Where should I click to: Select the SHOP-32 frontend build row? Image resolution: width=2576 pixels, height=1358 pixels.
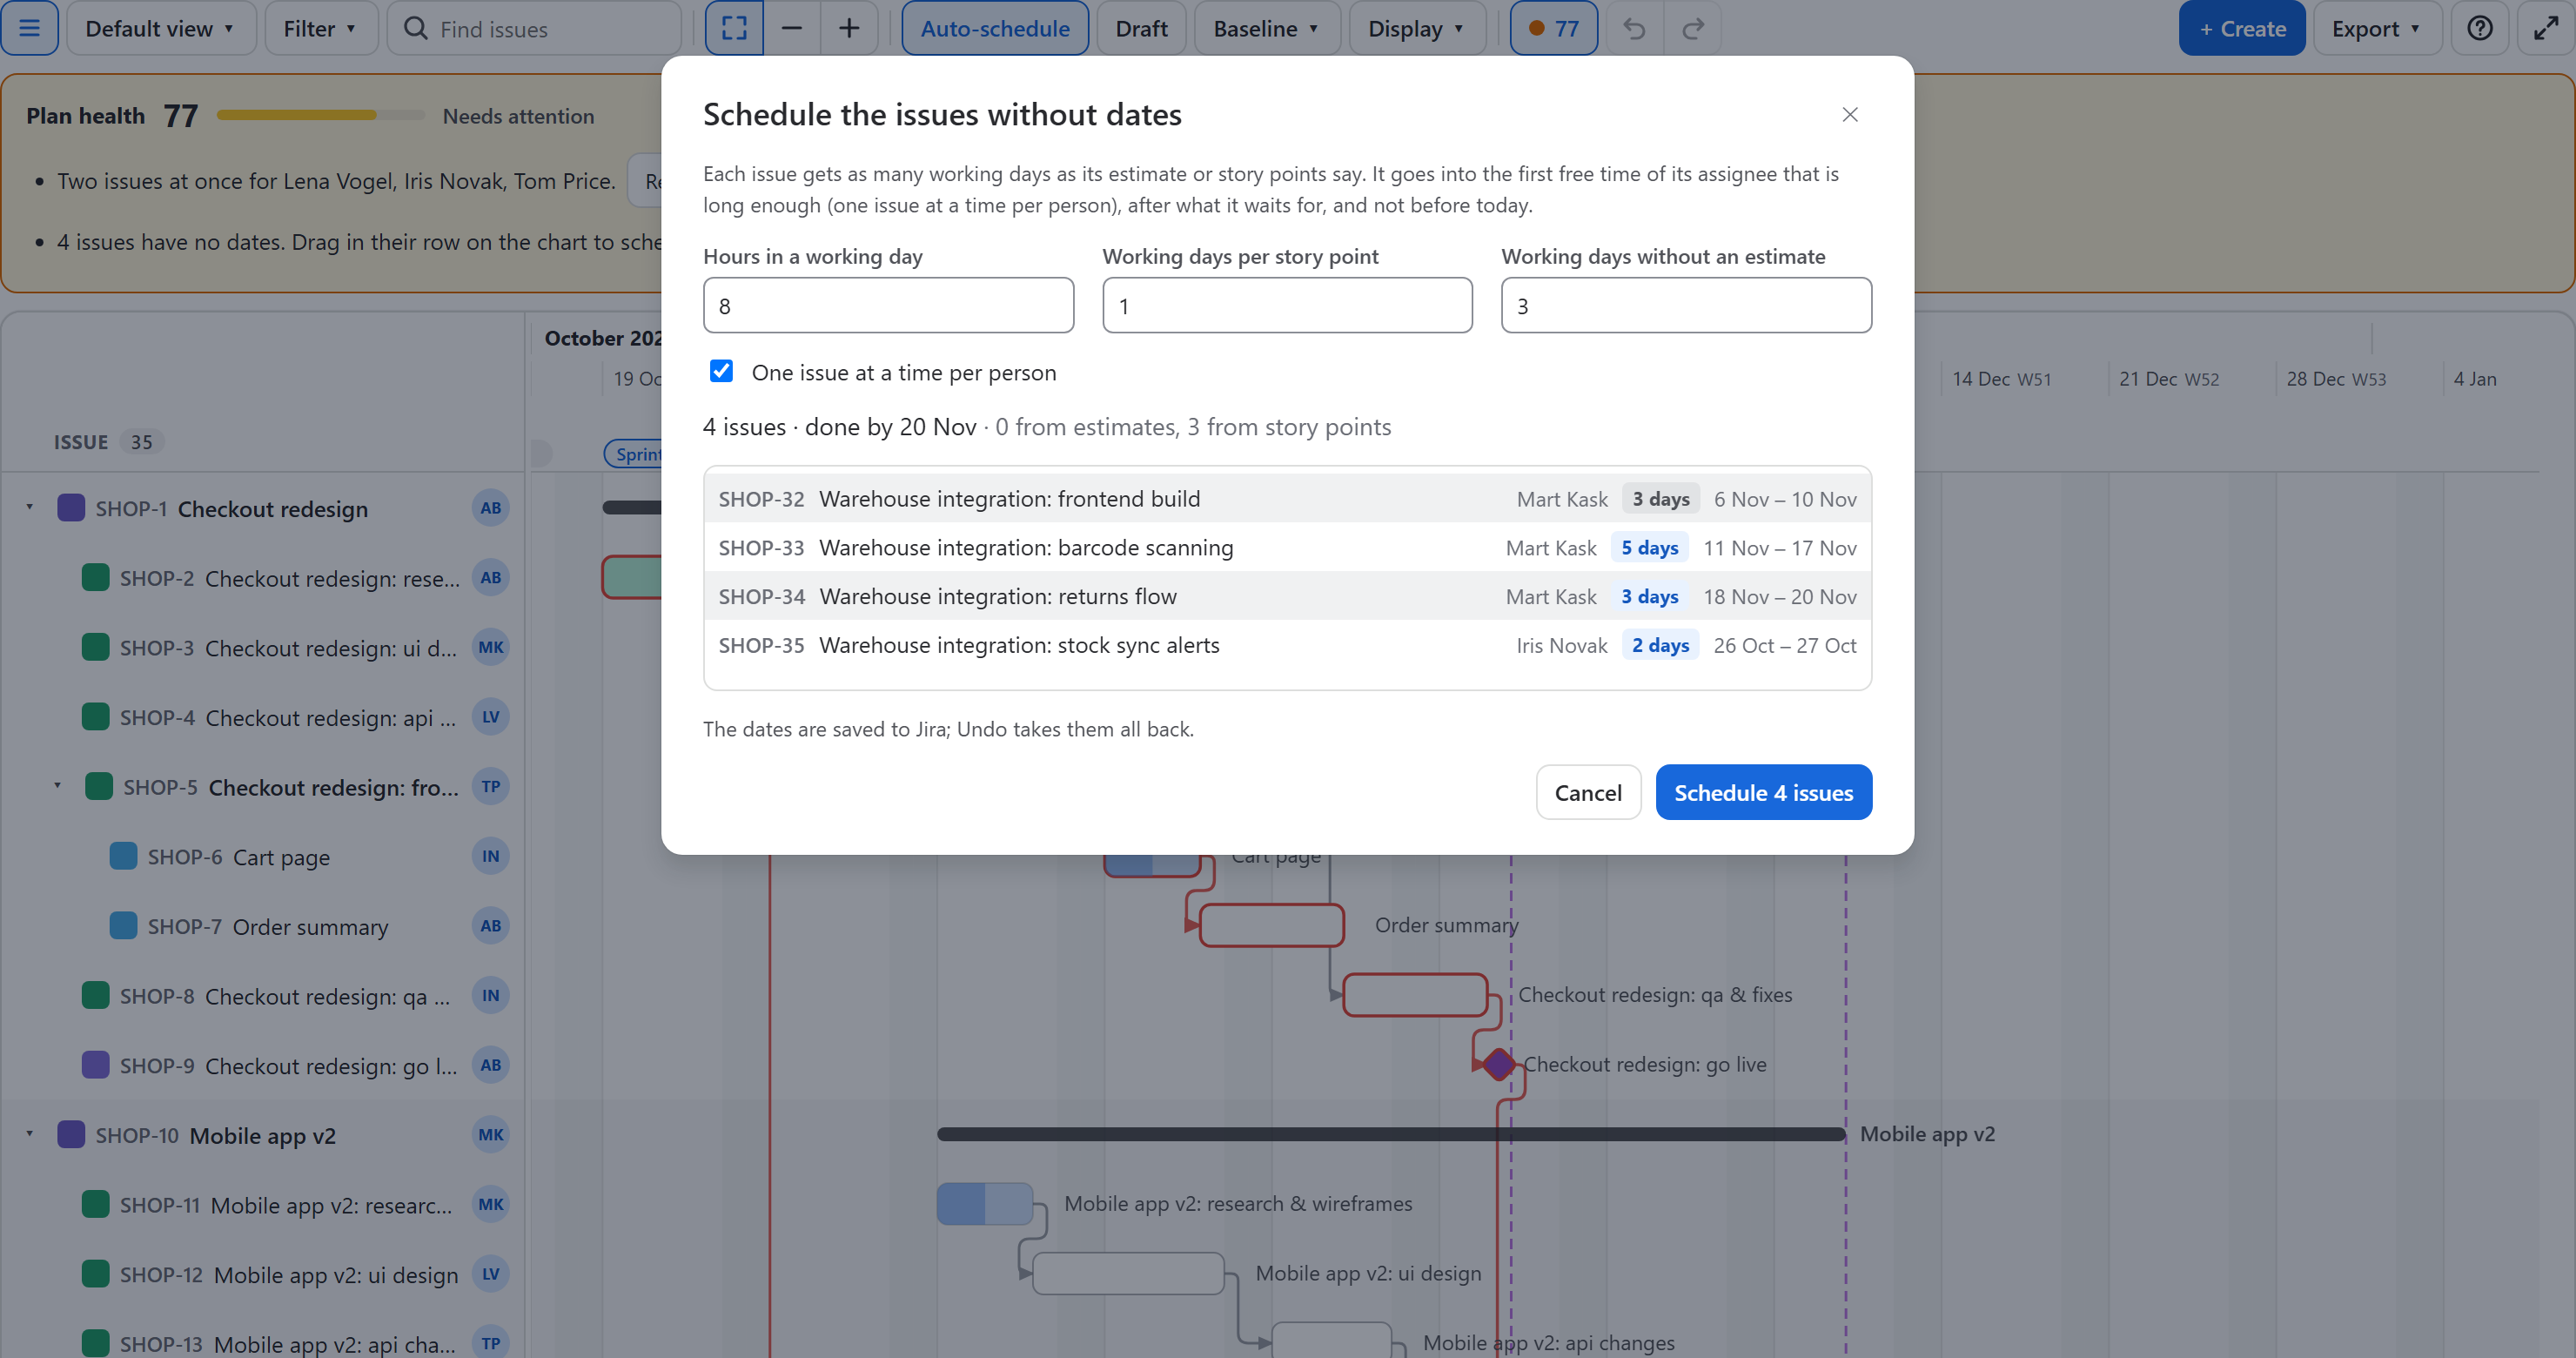pos(1287,498)
